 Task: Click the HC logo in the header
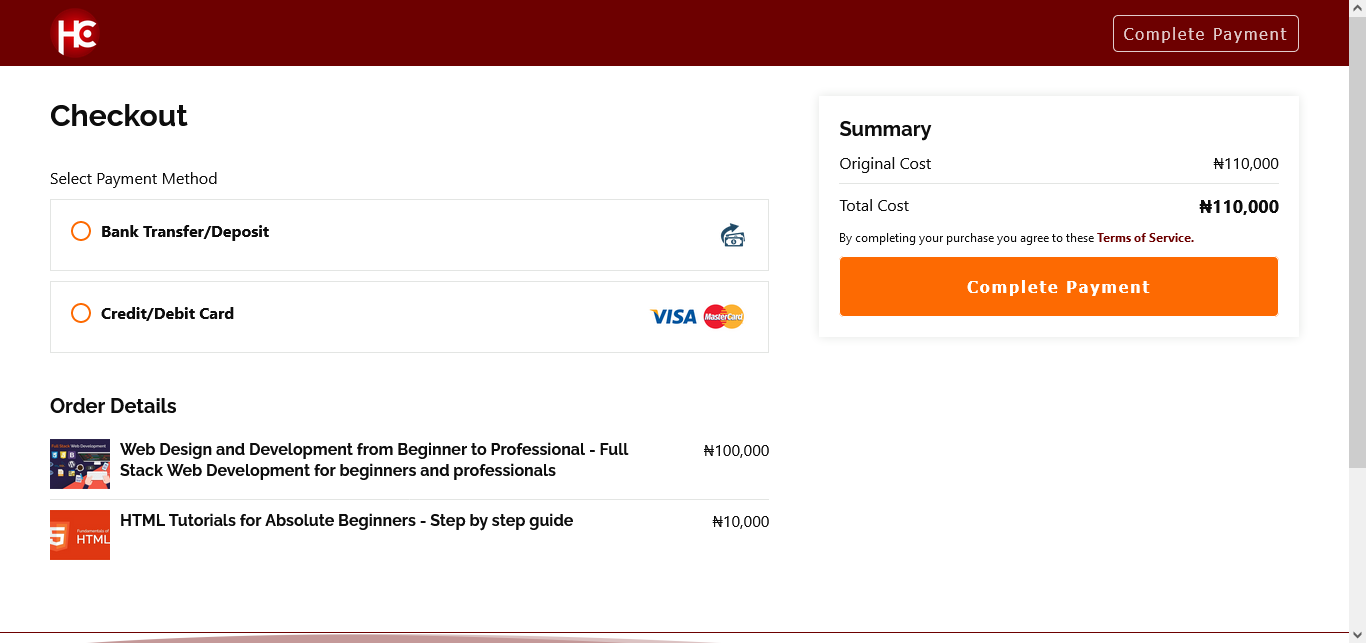click(75, 33)
